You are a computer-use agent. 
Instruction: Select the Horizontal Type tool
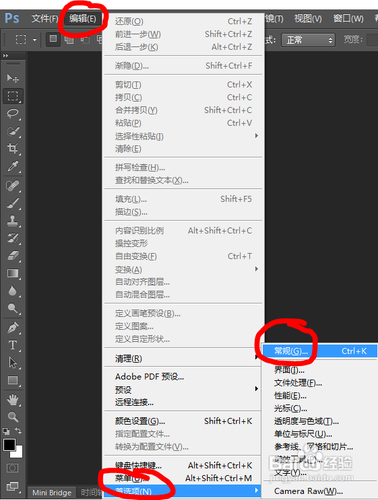click(x=13, y=345)
